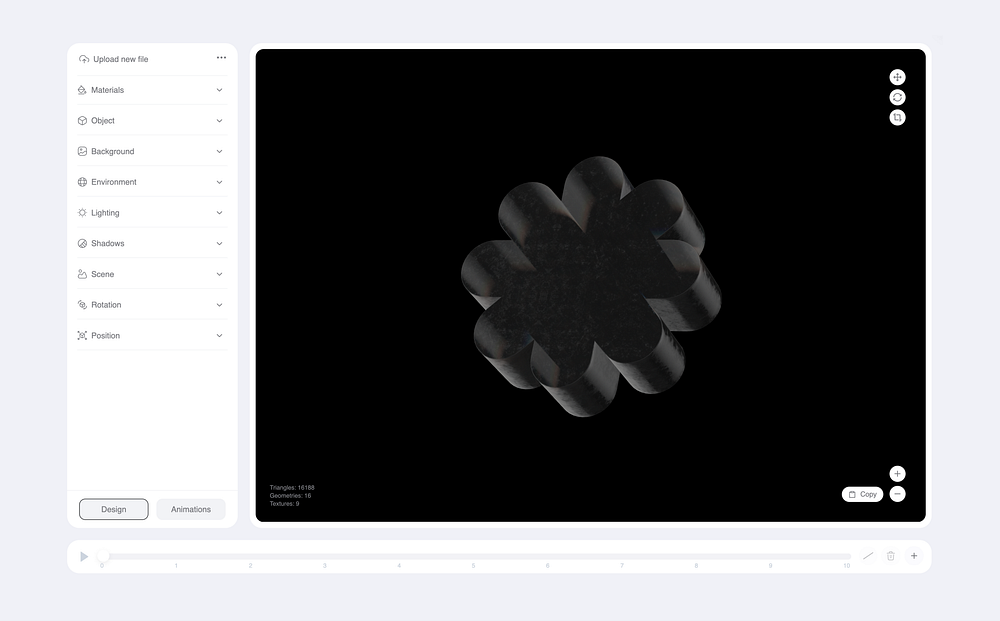Click the timeline easing line icon
Image resolution: width=1000 pixels, height=621 pixels.
click(868, 556)
